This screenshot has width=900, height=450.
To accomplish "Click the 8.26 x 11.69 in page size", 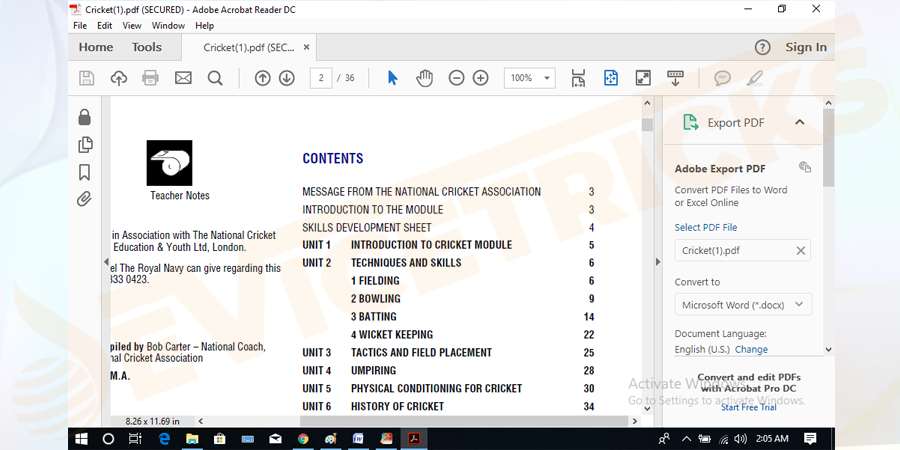I will coord(152,421).
